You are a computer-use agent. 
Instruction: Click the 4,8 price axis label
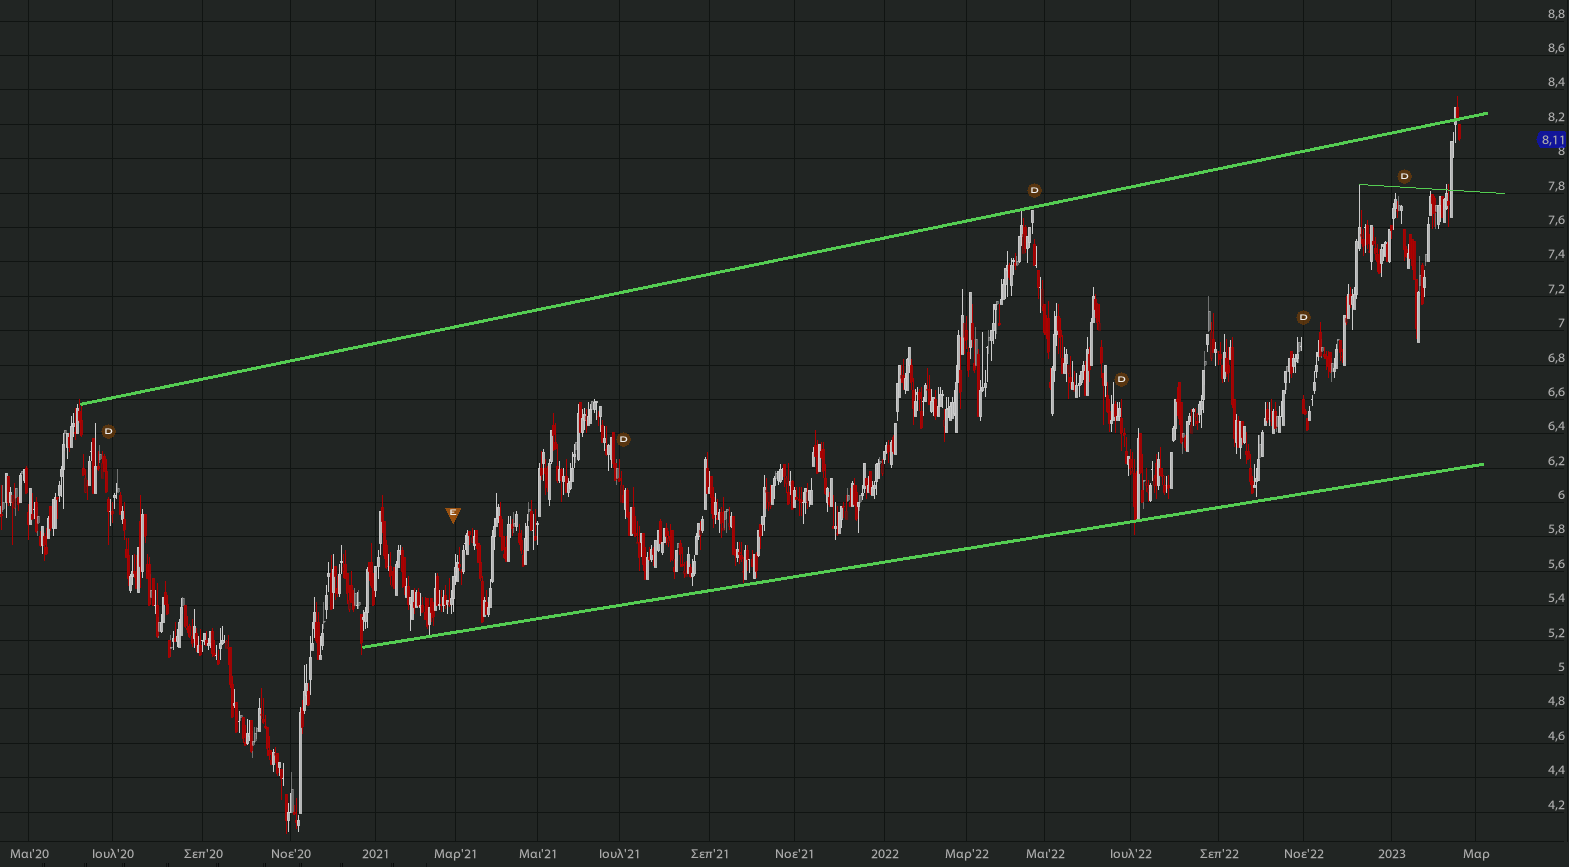(x=1556, y=701)
